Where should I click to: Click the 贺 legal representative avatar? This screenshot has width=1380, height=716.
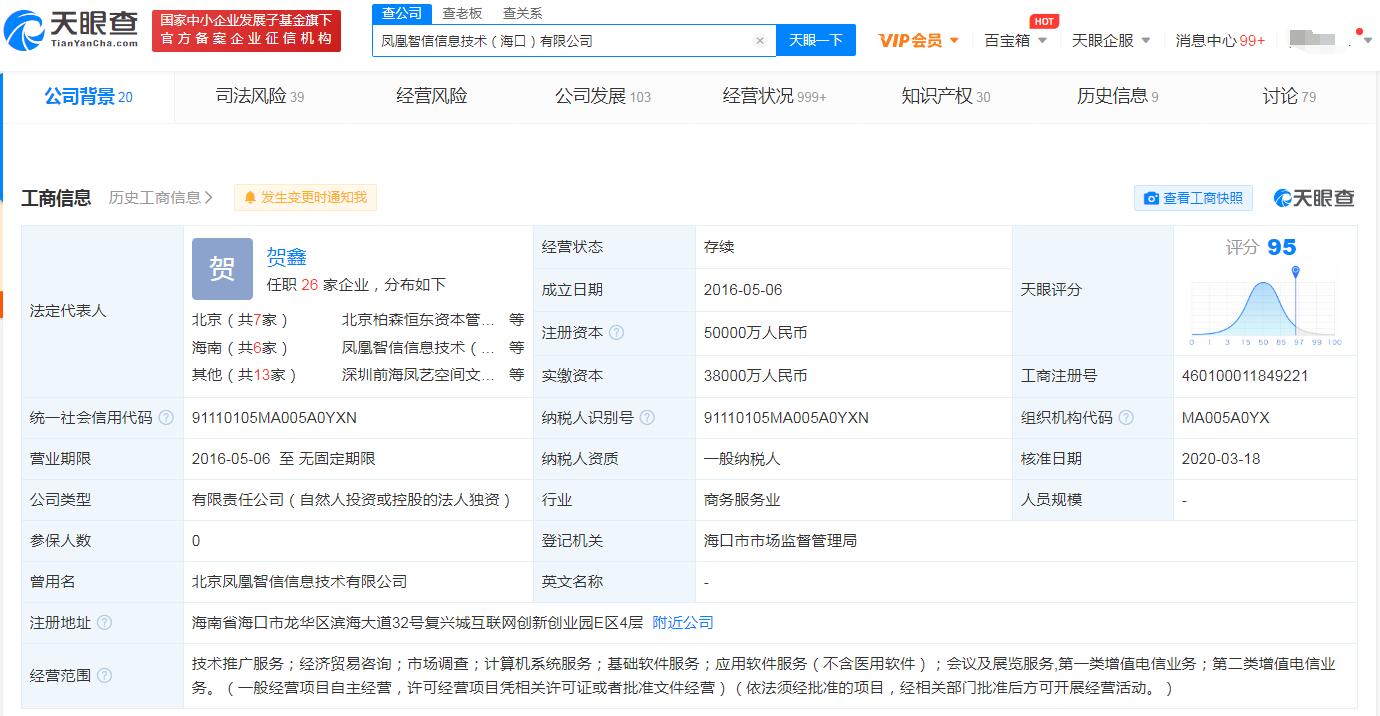(222, 269)
